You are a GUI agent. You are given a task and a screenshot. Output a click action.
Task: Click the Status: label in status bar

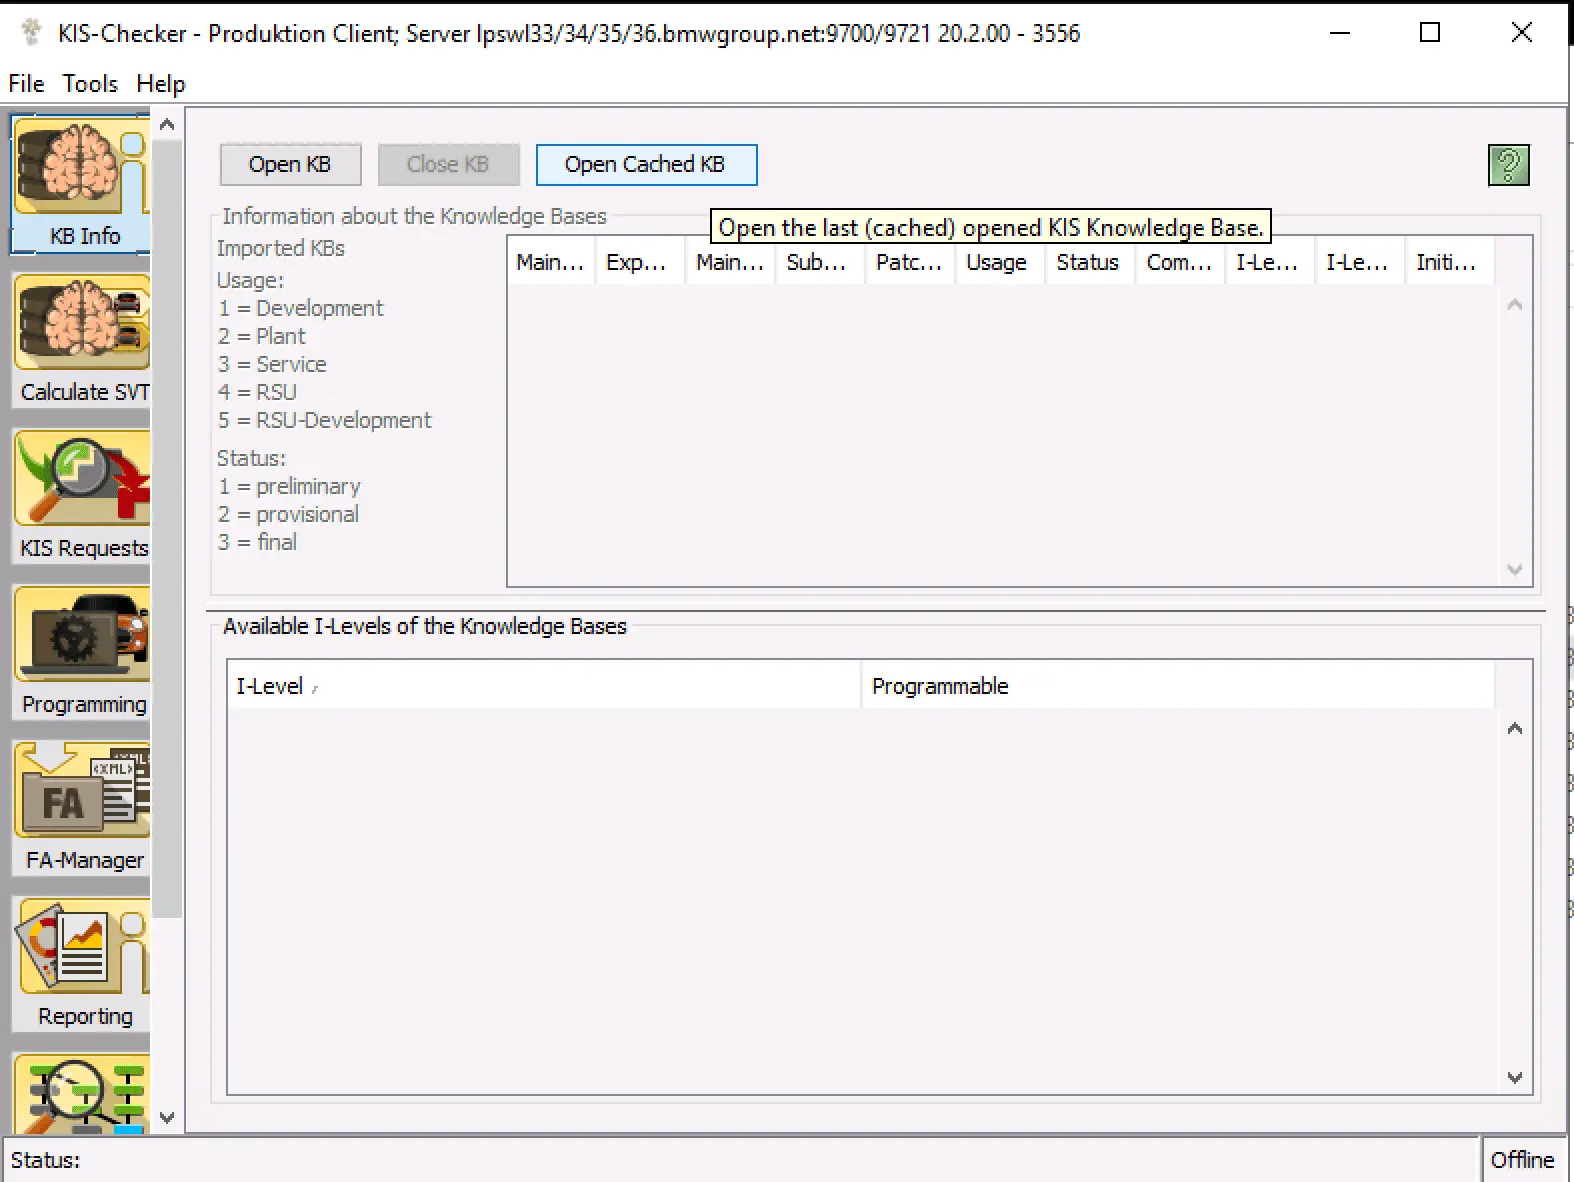click(45, 1160)
